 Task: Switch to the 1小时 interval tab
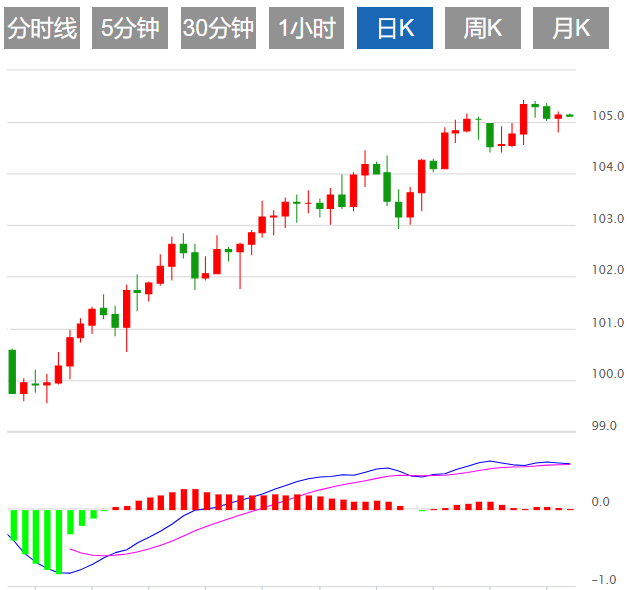coord(306,29)
